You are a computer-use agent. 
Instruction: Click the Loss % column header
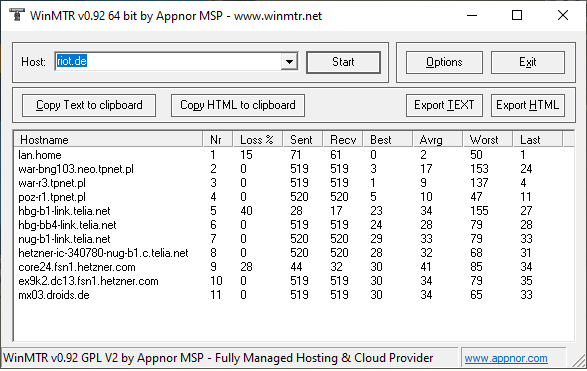point(258,140)
